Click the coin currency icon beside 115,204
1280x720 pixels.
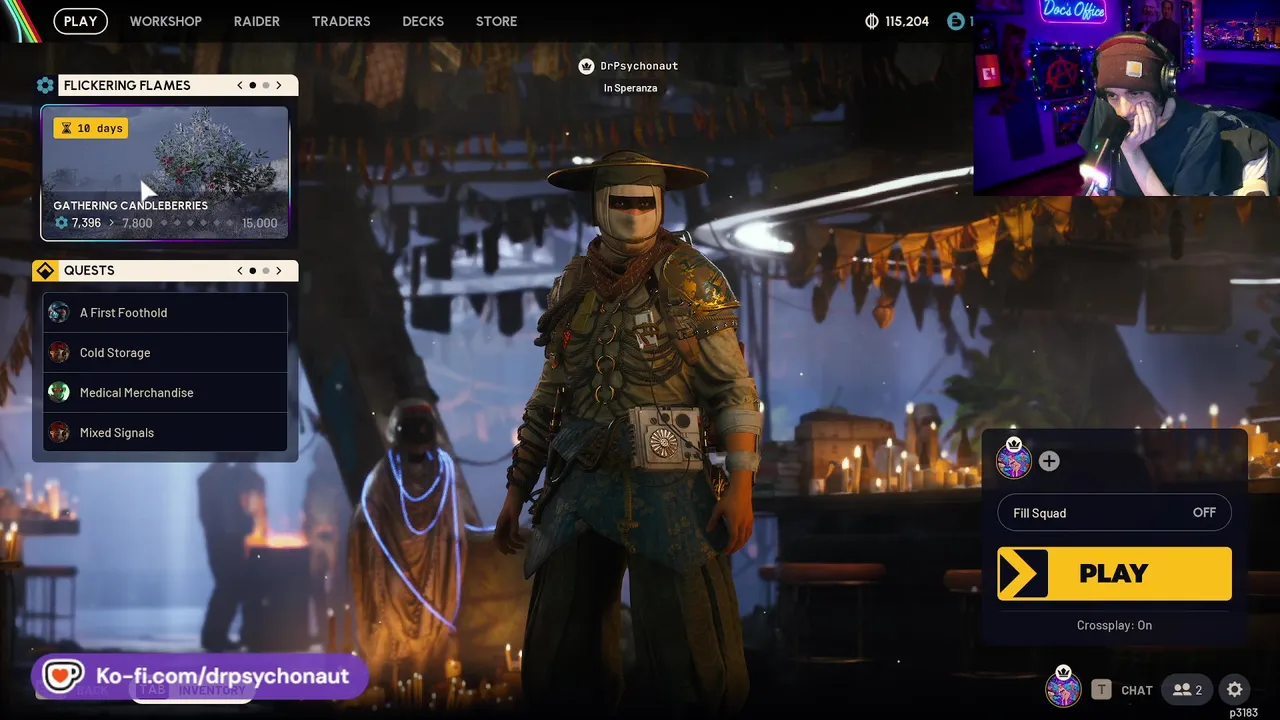pyautogui.click(x=871, y=21)
